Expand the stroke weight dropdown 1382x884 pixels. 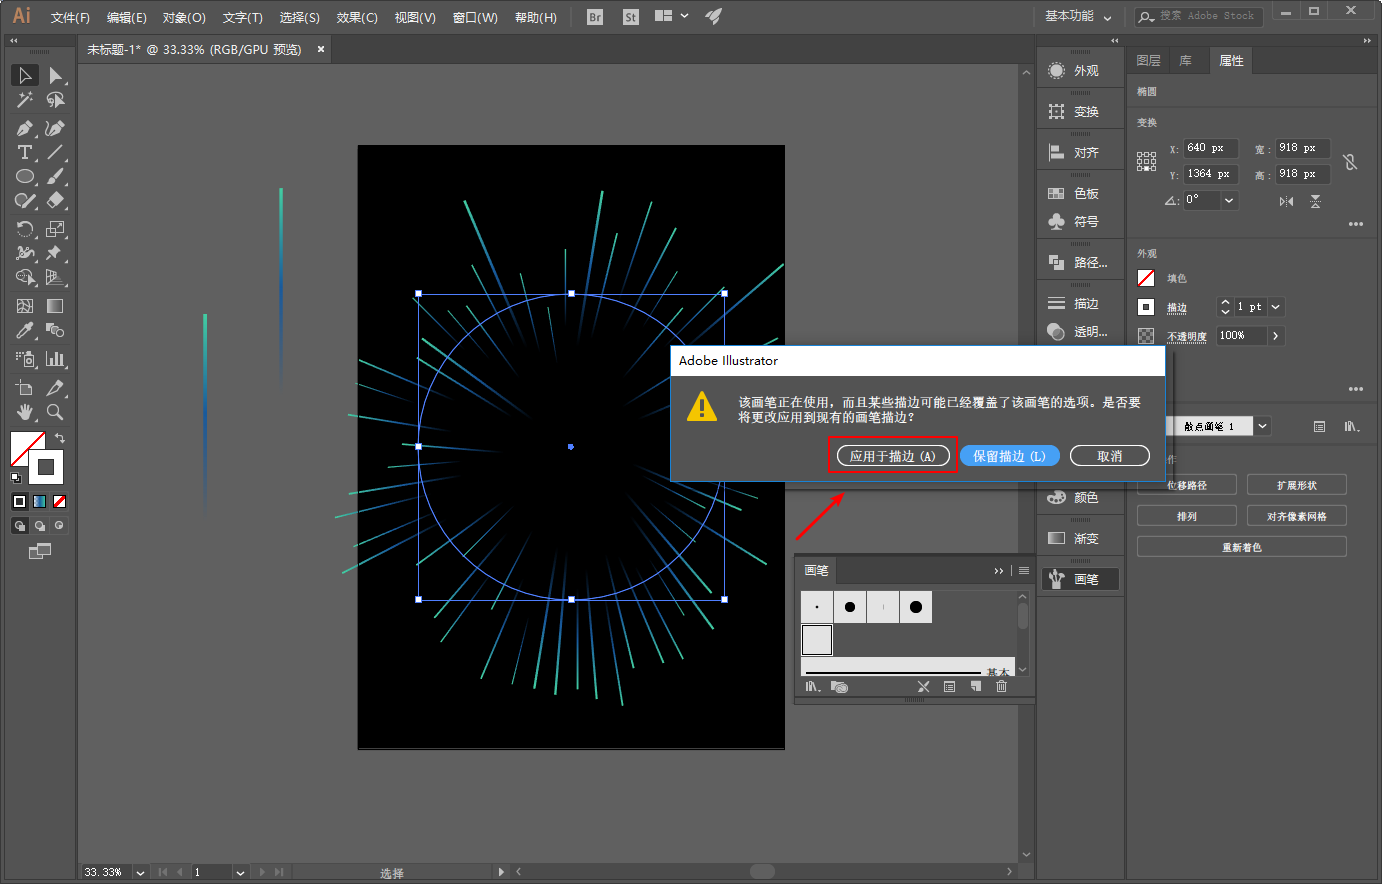(x=1276, y=307)
